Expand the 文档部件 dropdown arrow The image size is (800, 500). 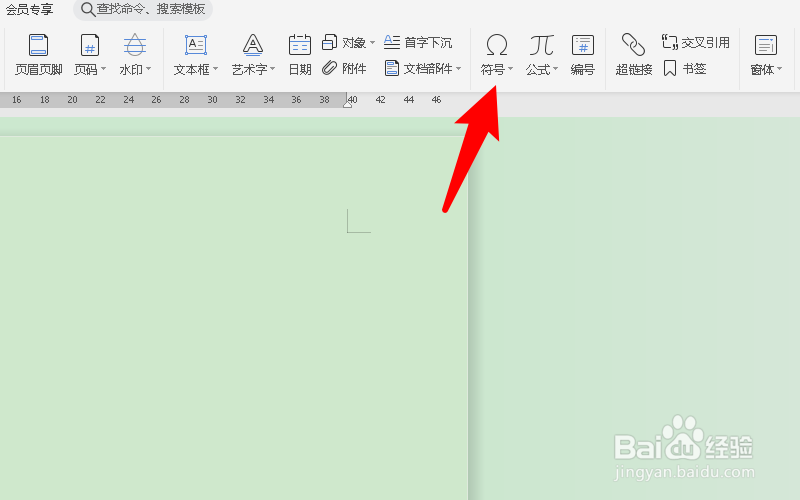click(459, 68)
